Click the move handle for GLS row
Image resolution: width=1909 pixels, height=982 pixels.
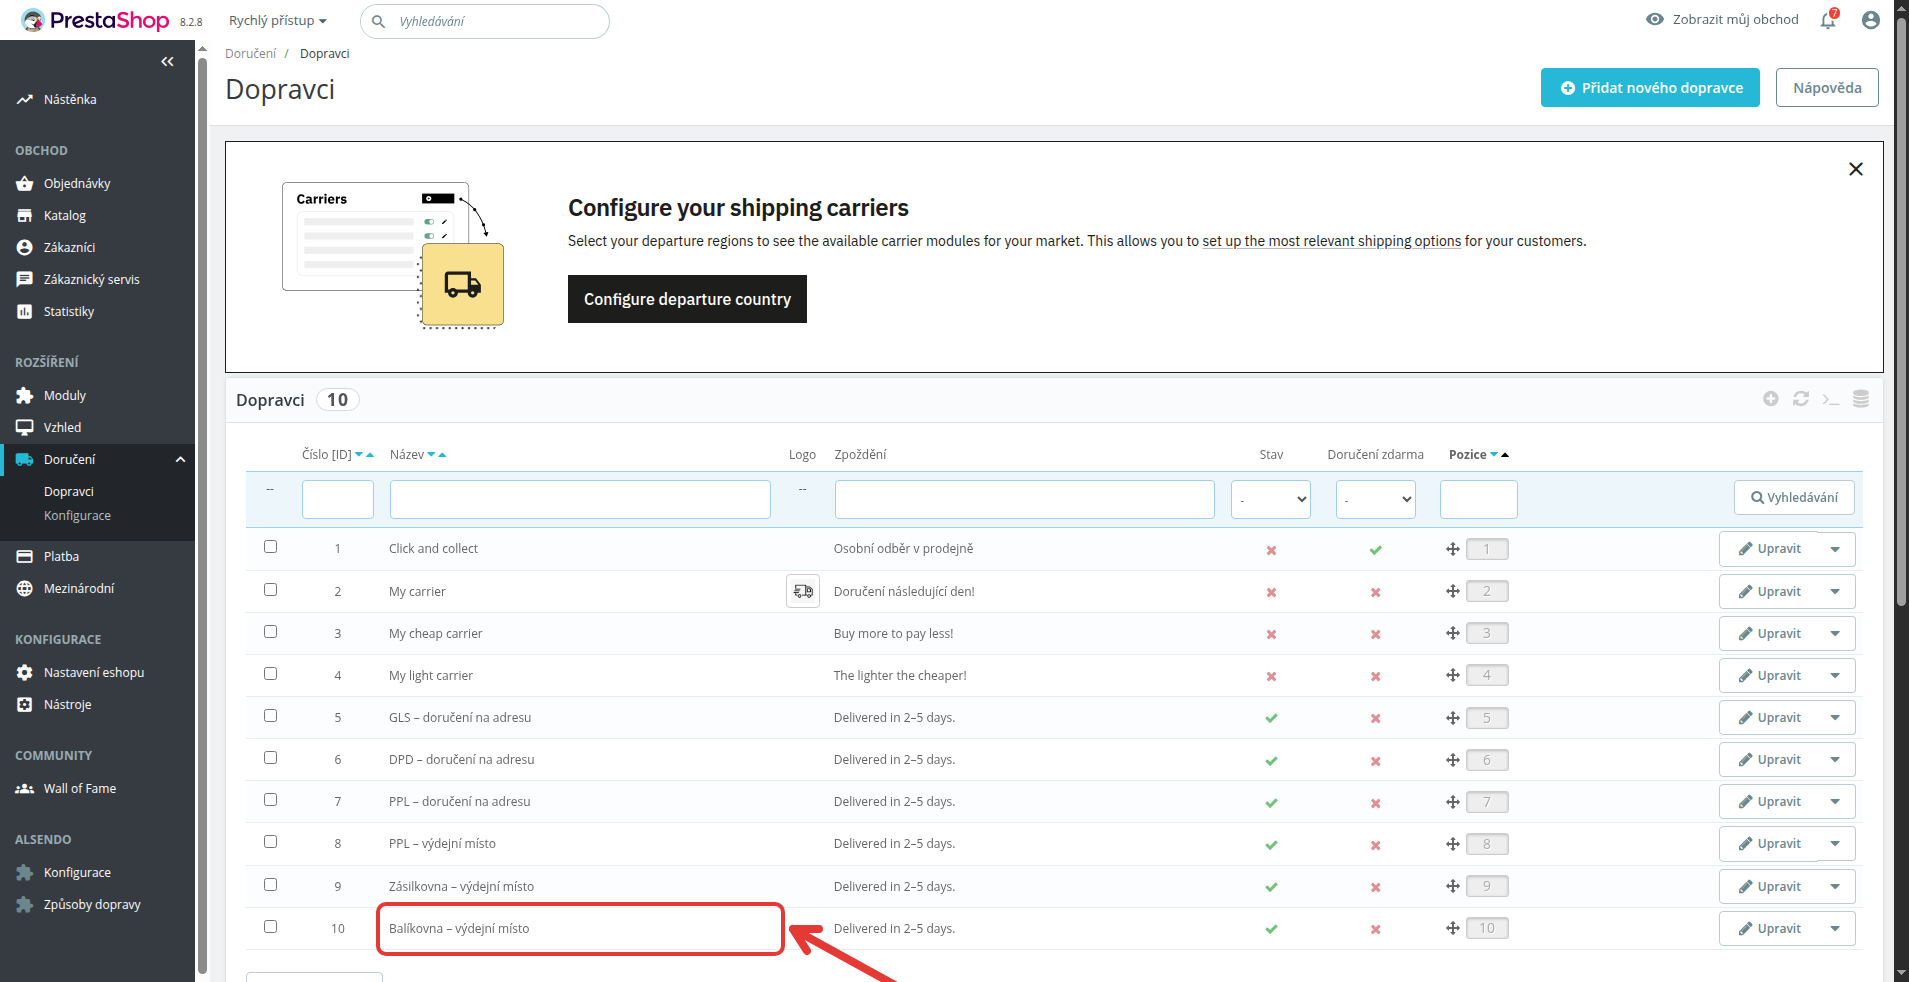tap(1452, 718)
